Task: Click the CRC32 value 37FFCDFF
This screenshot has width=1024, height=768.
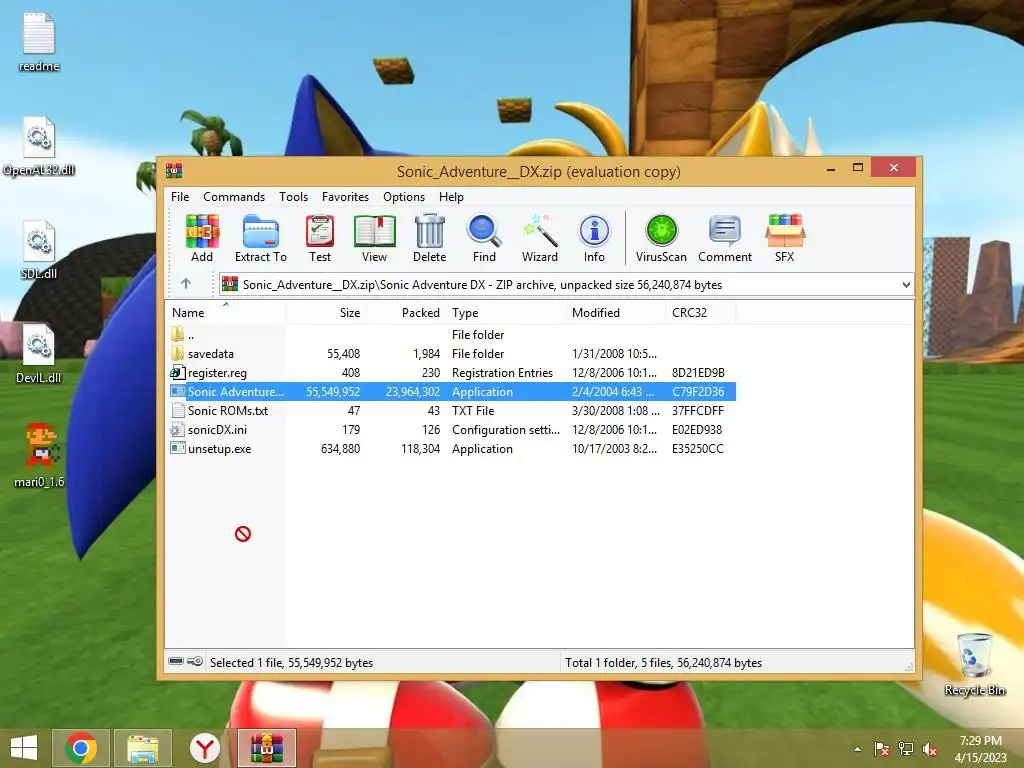Action: point(697,410)
